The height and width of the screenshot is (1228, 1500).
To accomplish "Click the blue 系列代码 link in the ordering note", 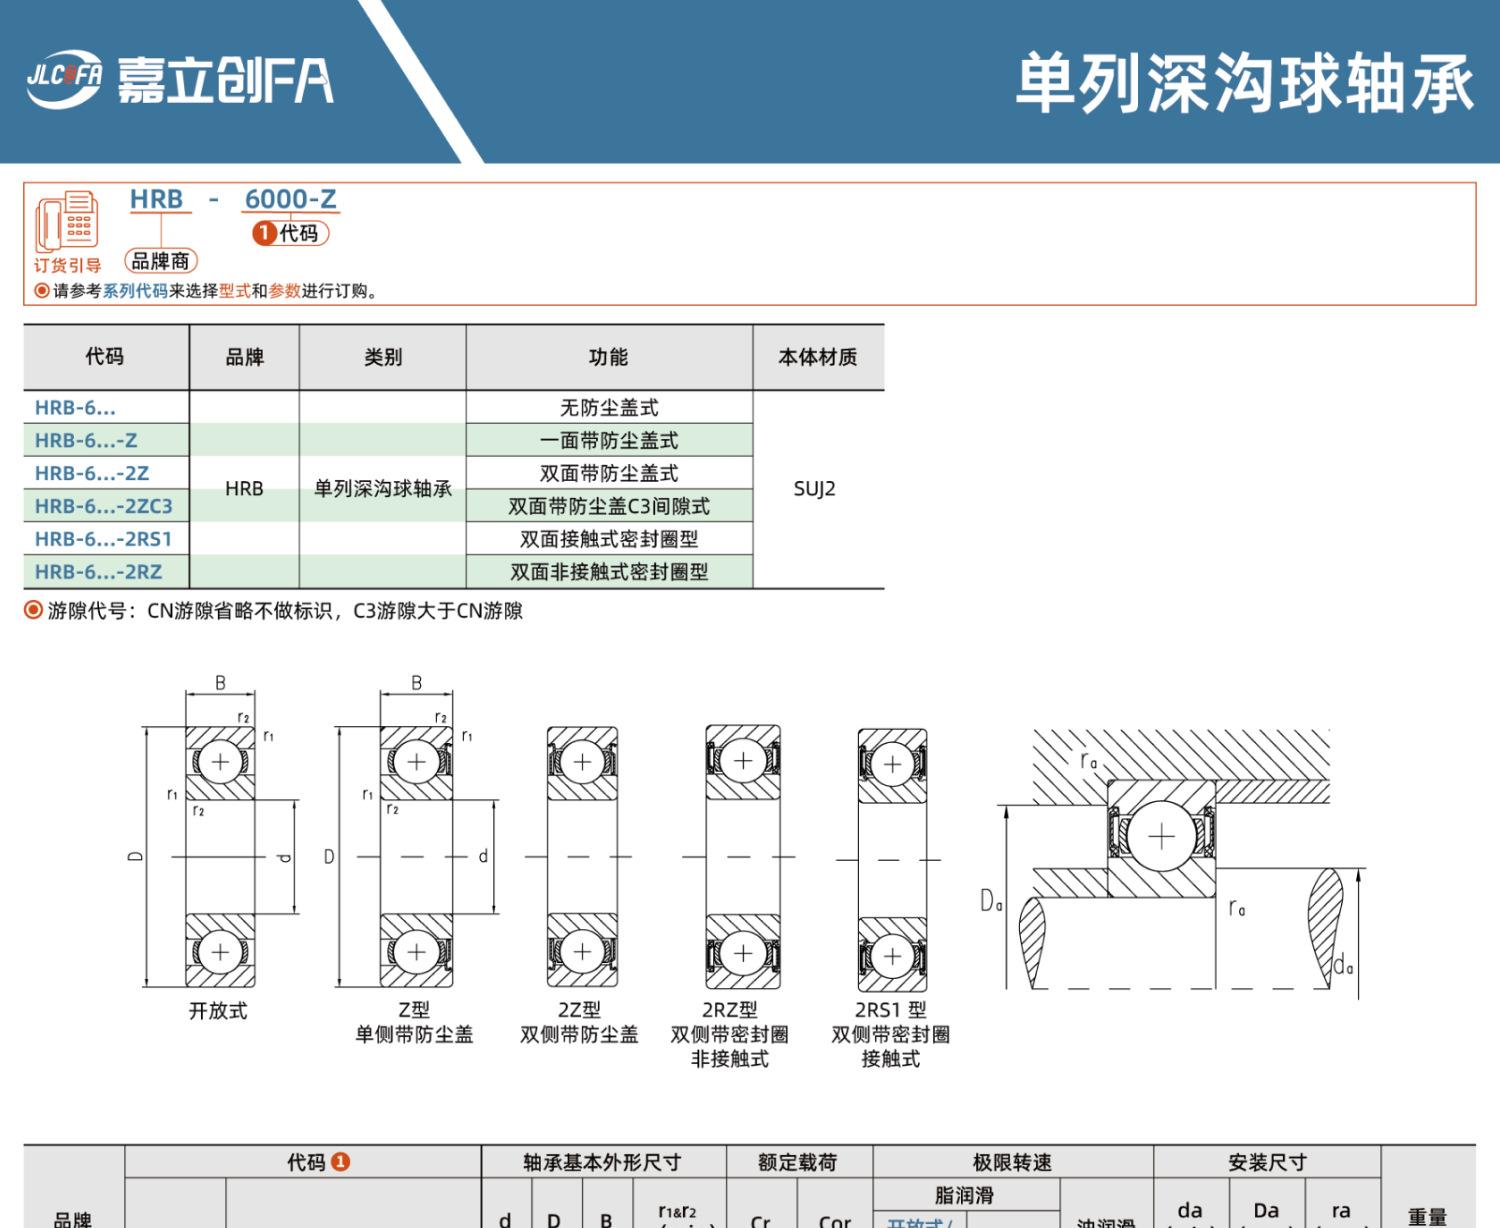I will (135, 291).
